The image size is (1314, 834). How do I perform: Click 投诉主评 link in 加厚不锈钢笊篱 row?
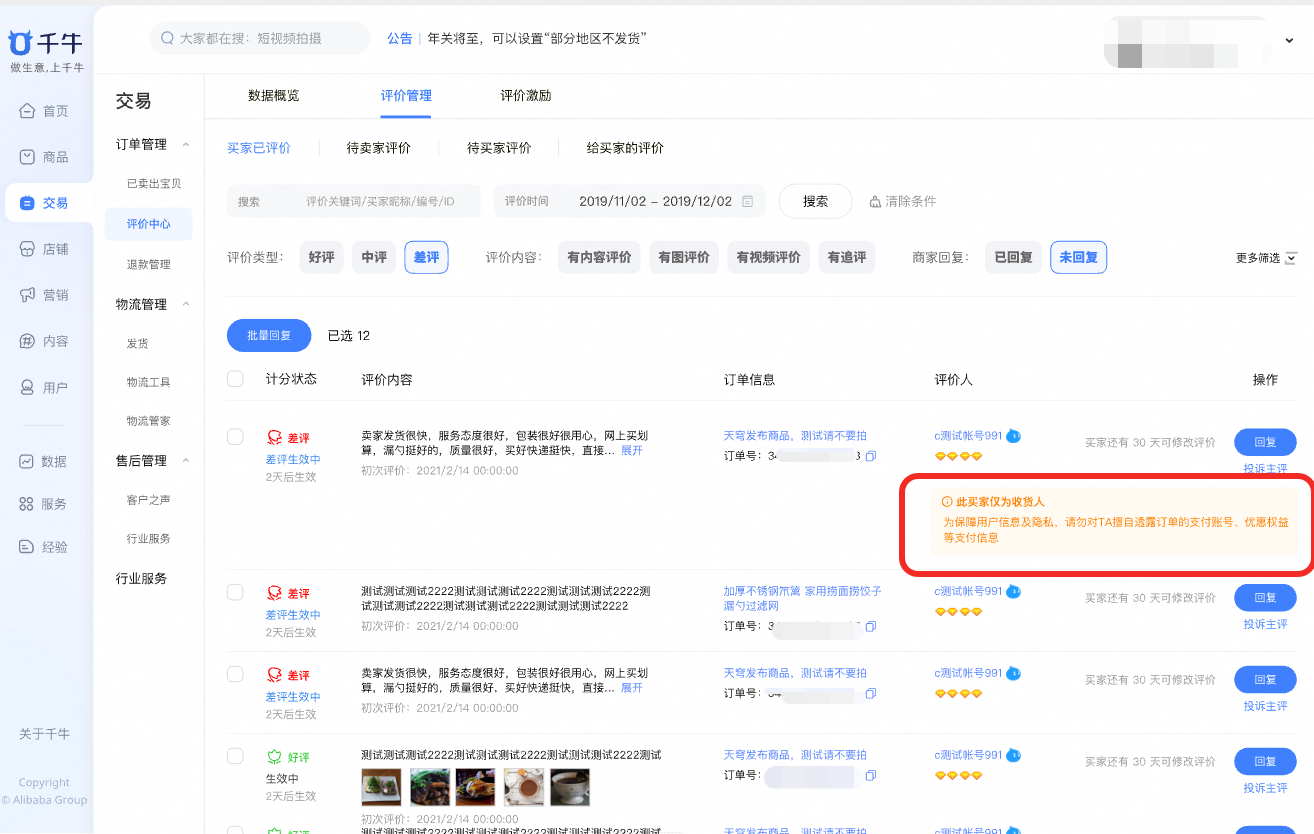1265,624
